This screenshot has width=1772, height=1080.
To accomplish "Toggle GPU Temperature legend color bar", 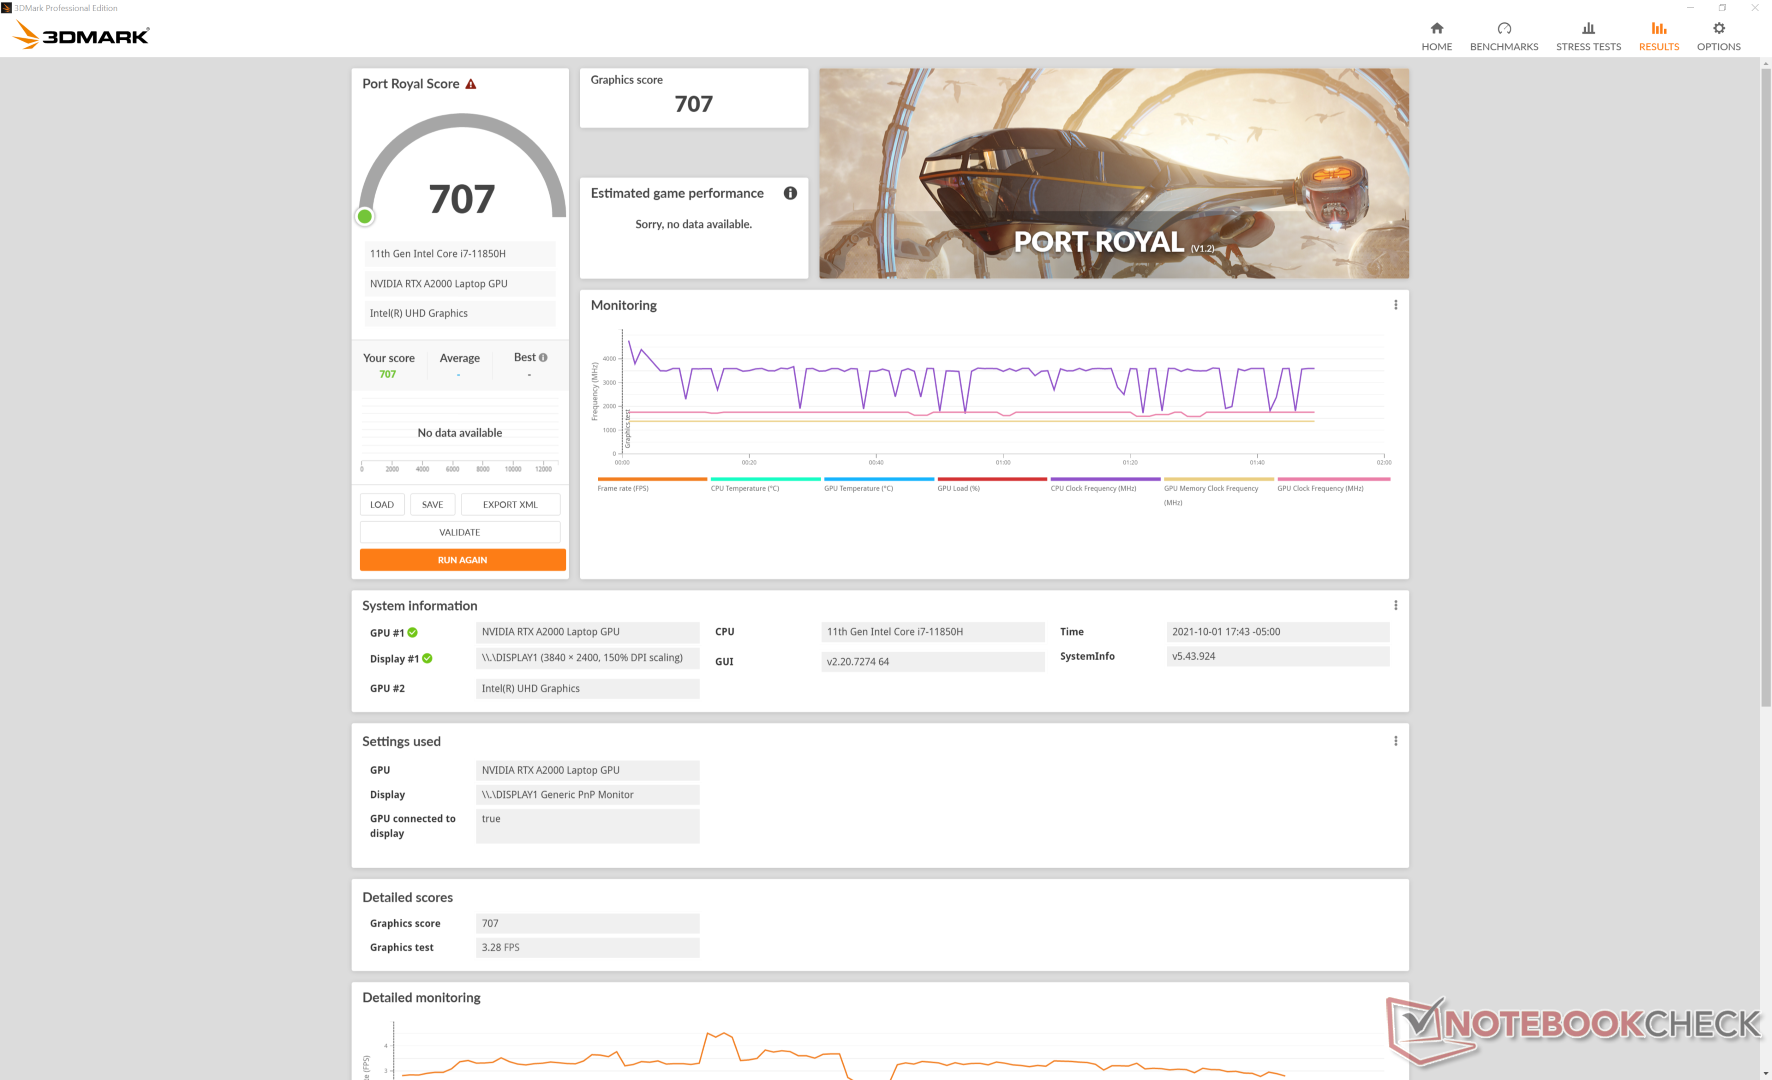I will 878,479.
